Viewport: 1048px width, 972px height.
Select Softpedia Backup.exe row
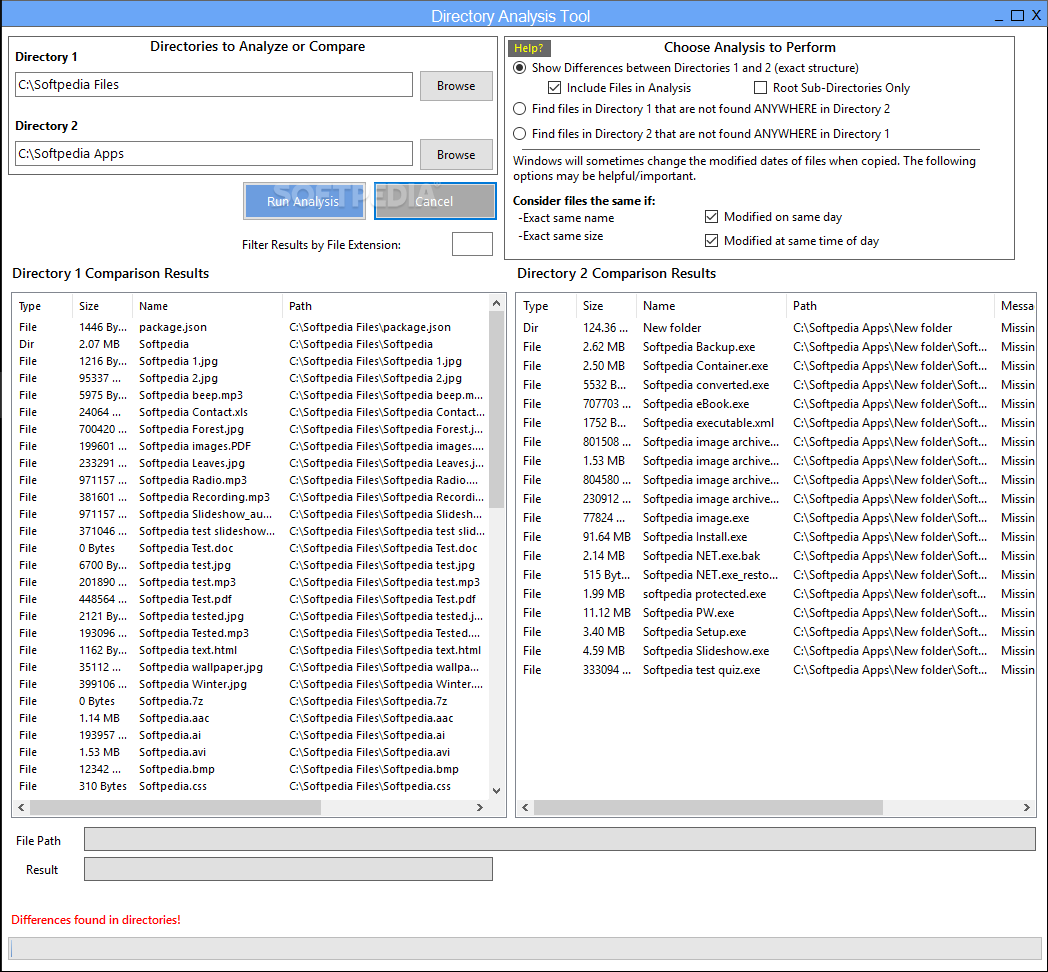coord(777,347)
